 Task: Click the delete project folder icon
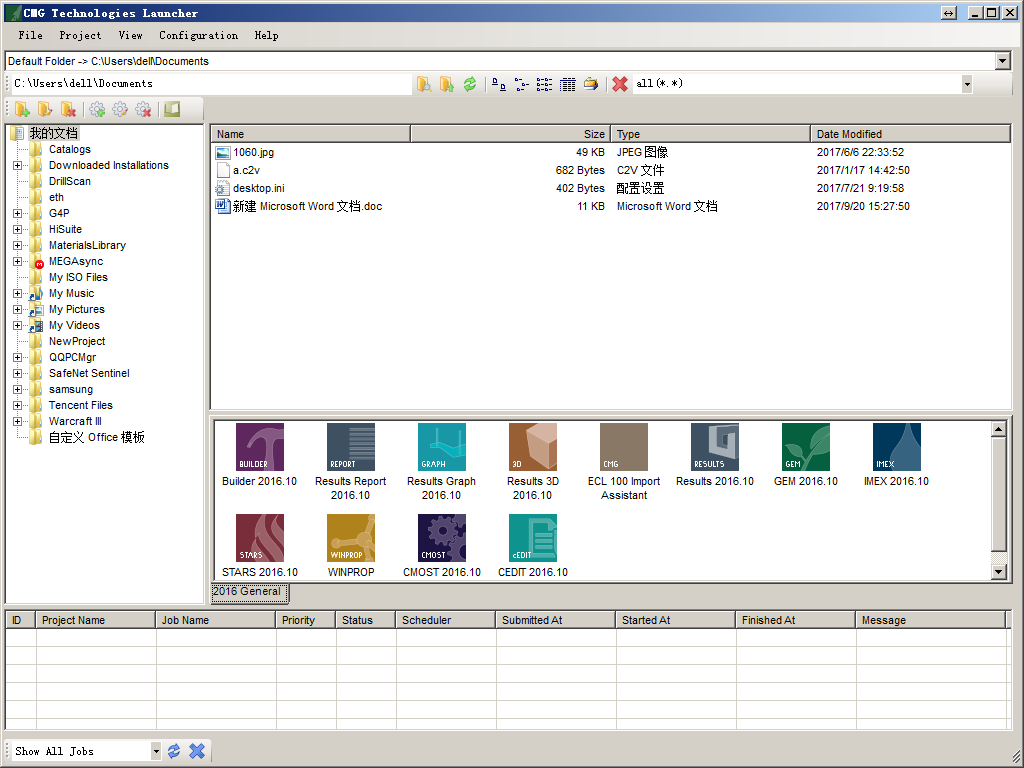pyautogui.click(x=68, y=109)
